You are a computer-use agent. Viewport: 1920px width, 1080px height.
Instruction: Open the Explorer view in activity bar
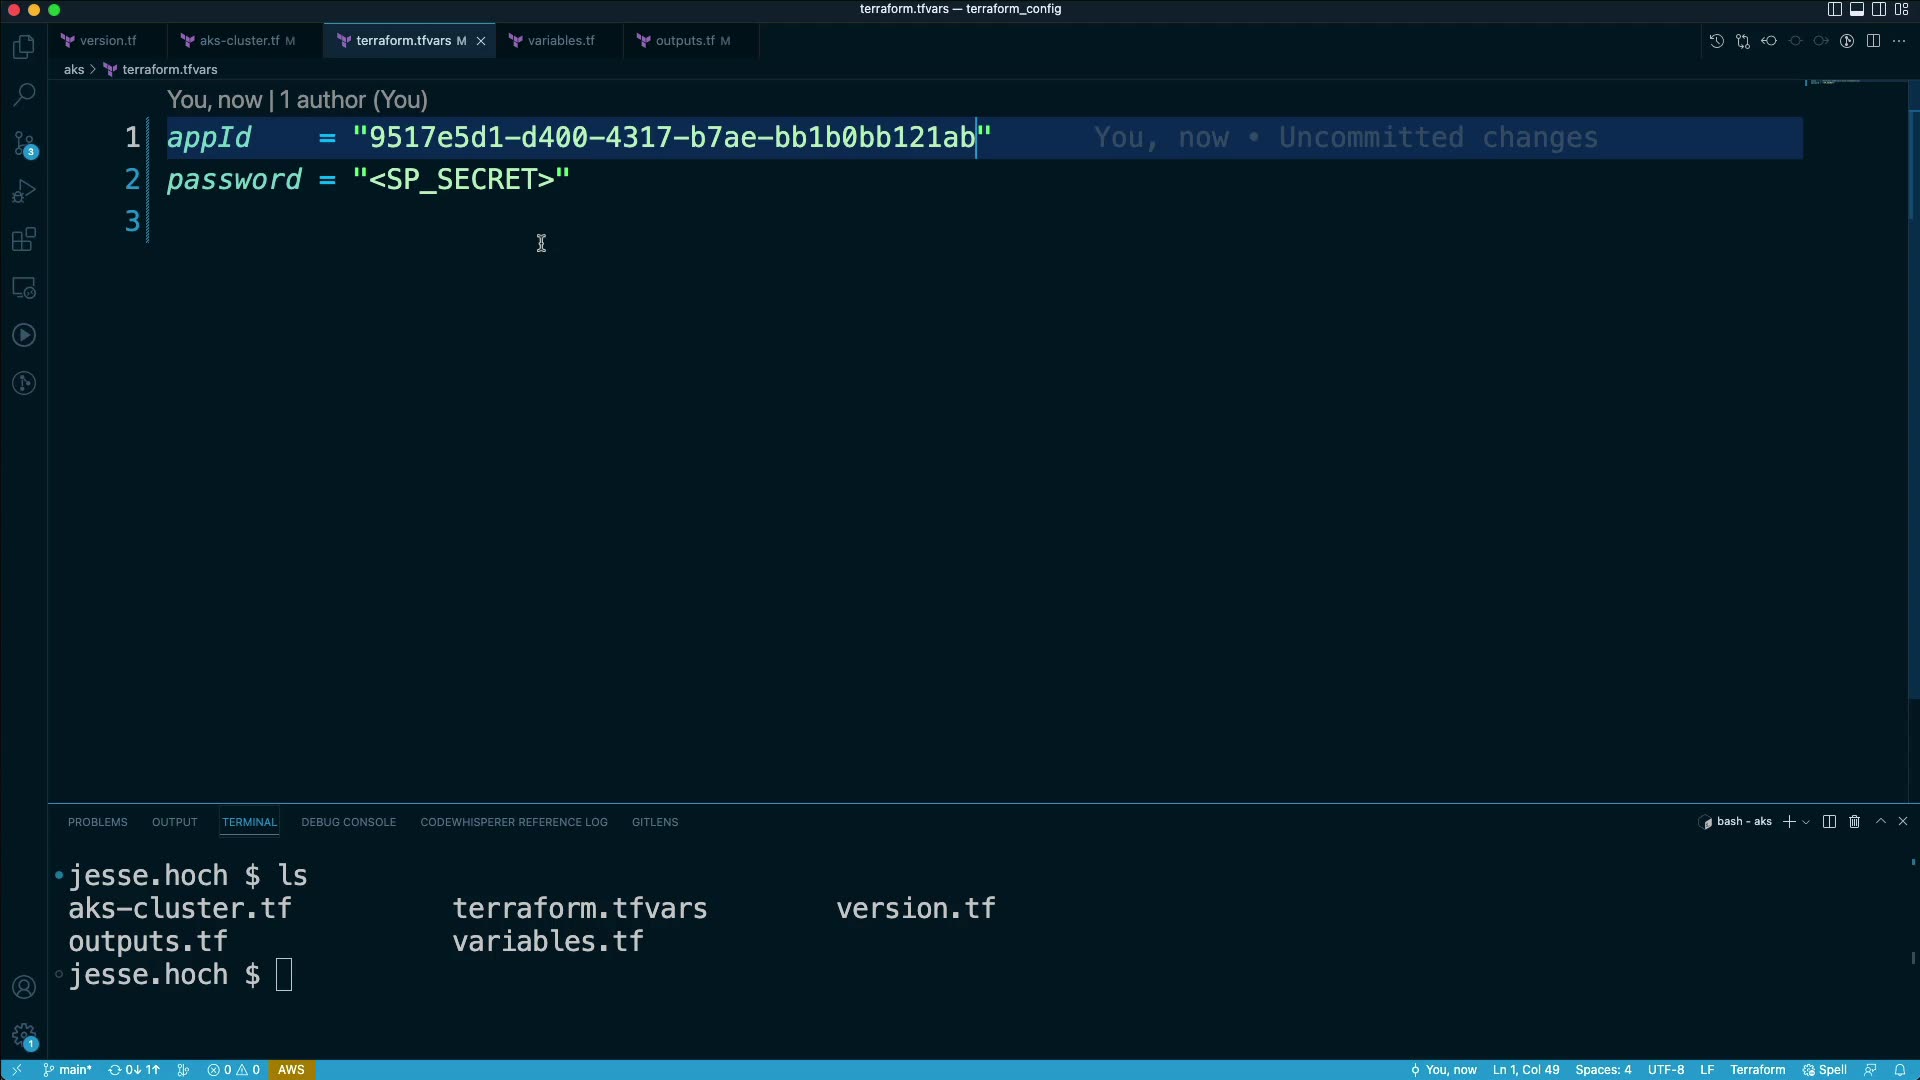tap(24, 47)
